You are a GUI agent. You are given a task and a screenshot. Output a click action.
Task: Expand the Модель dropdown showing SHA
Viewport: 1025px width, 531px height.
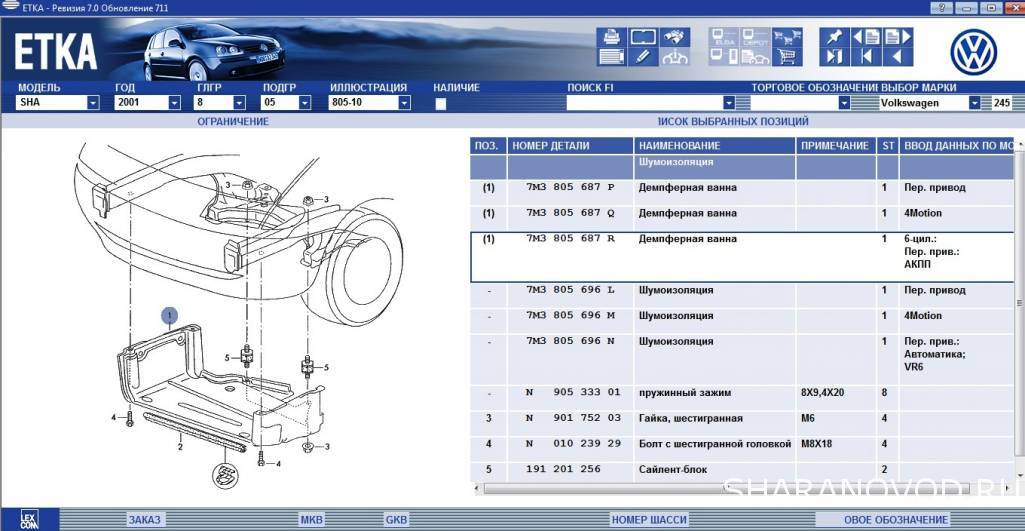(x=93, y=103)
